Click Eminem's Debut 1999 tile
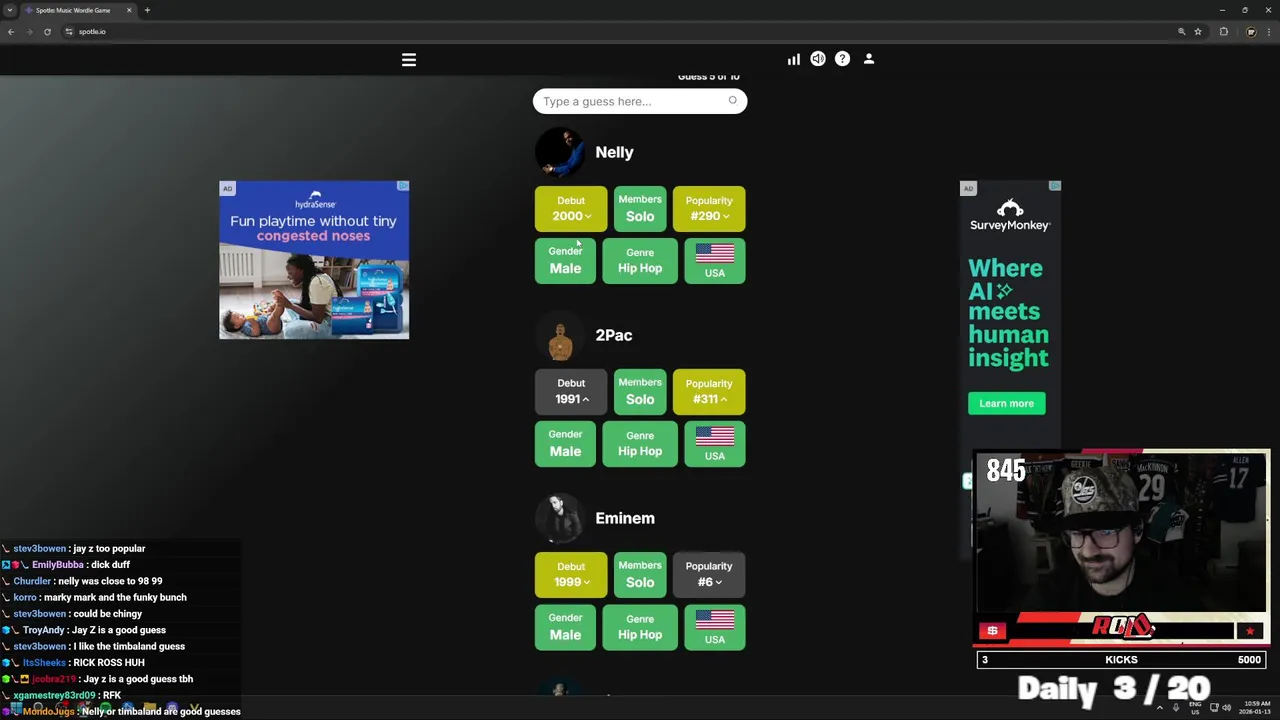Viewport: 1280px width, 720px height. click(x=571, y=575)
